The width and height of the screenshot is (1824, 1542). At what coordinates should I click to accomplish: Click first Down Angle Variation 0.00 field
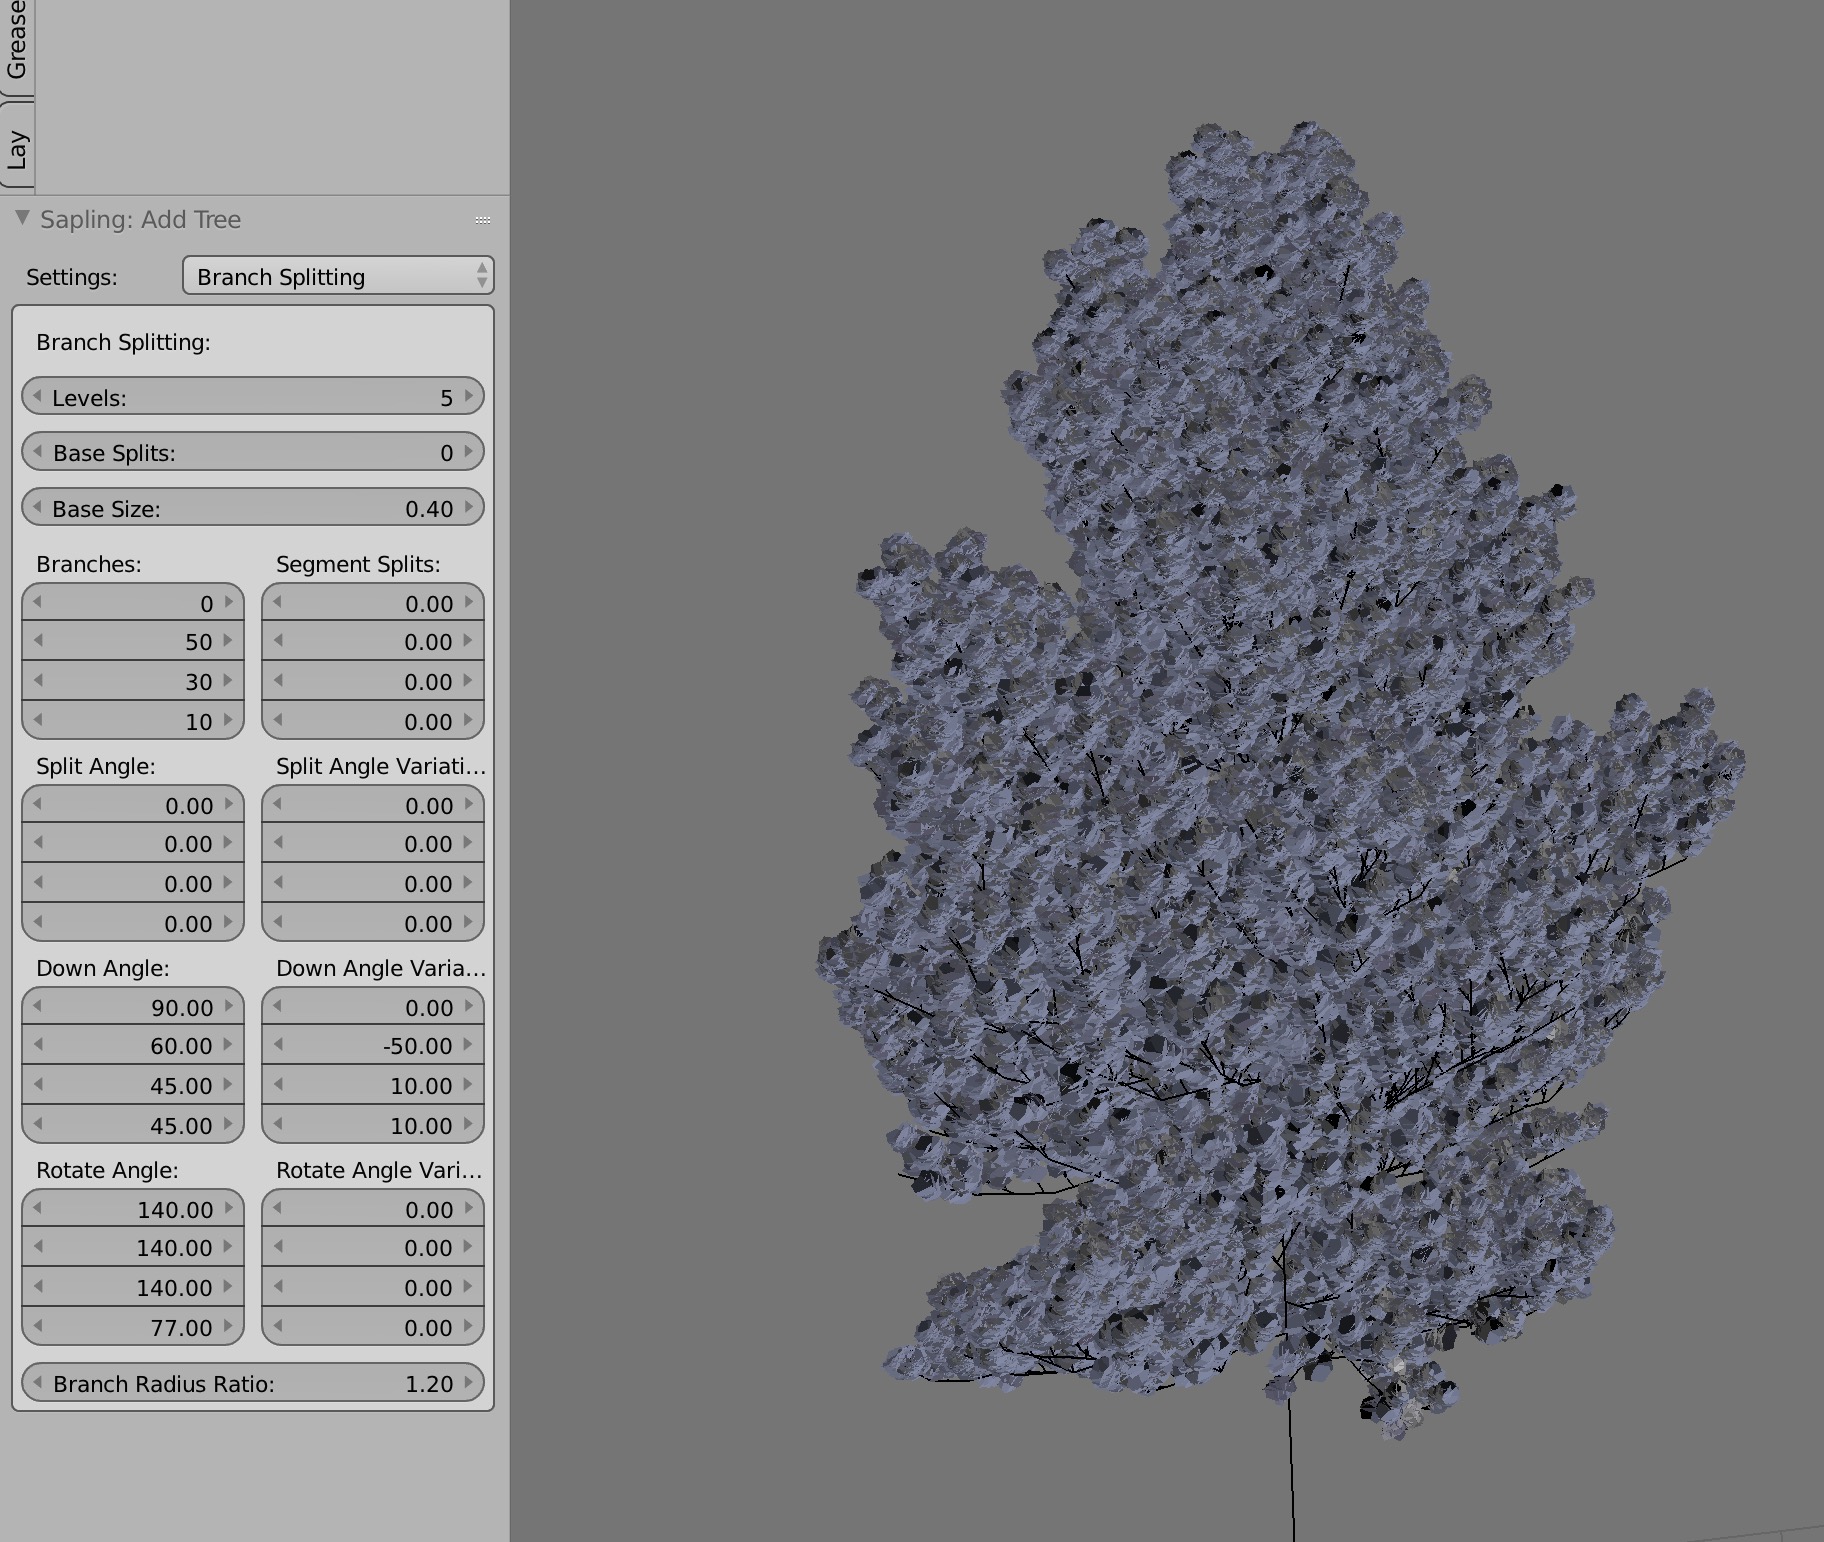point(373,1007)
